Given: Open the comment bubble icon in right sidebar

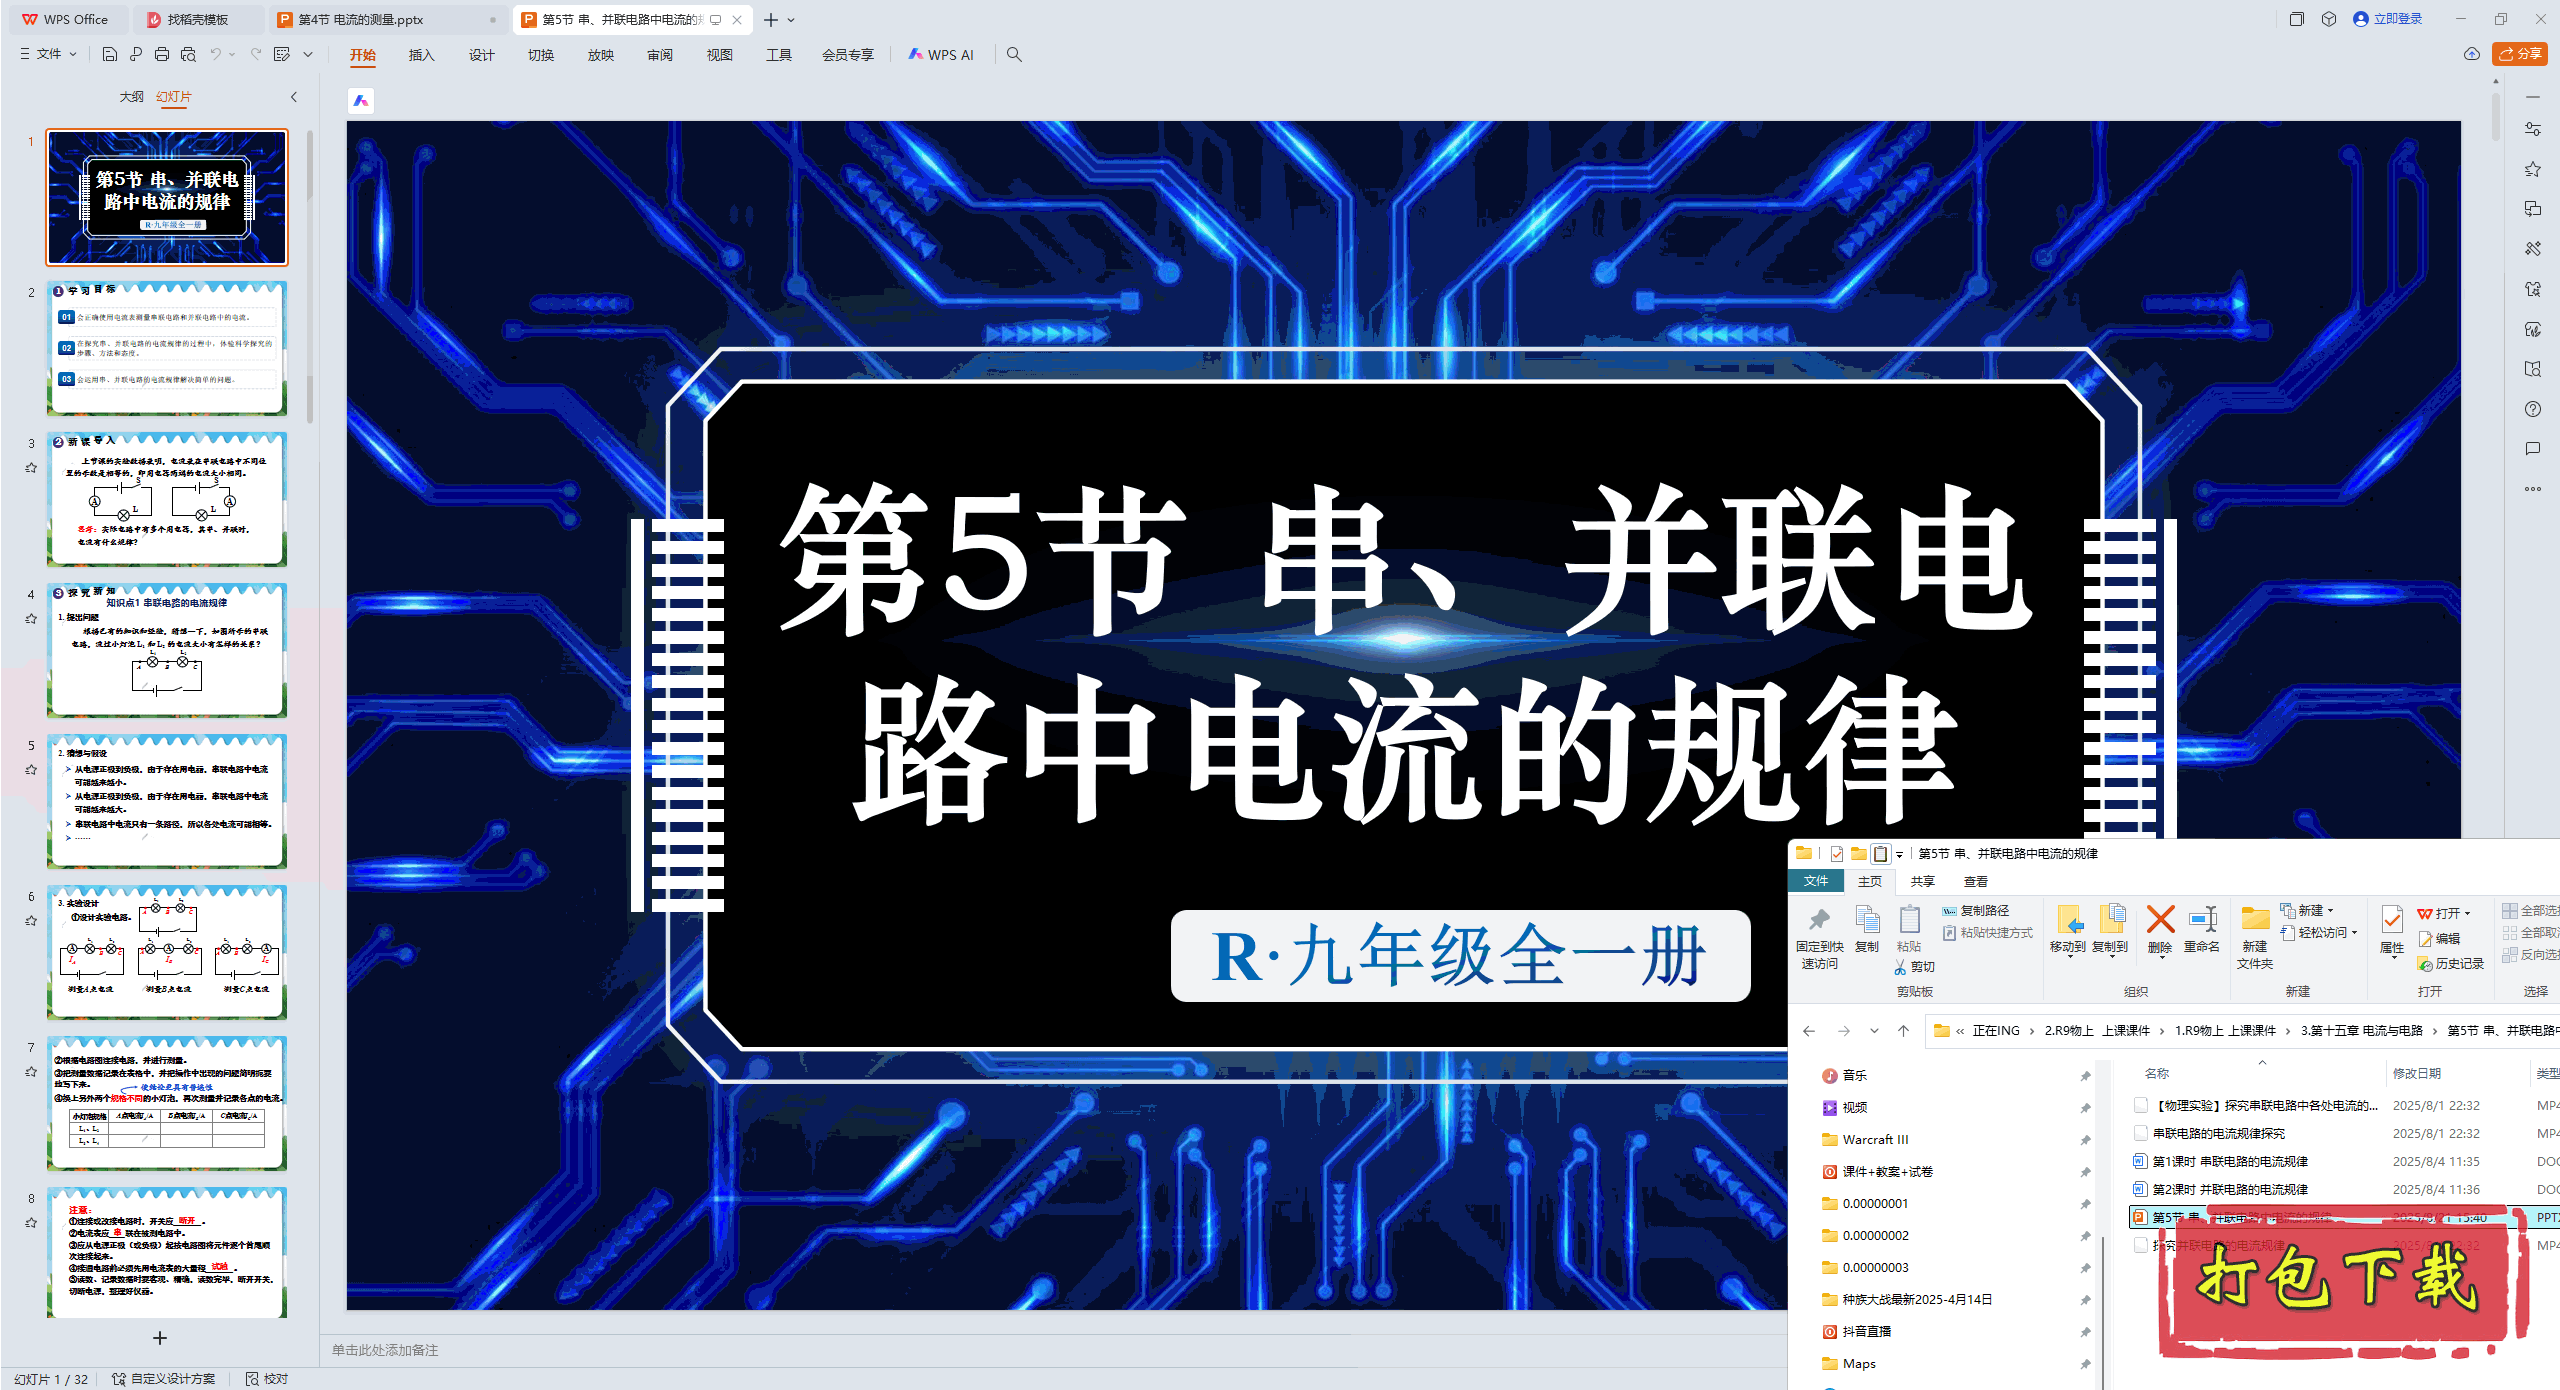Looking at the screenshot, I should 2533,449.
